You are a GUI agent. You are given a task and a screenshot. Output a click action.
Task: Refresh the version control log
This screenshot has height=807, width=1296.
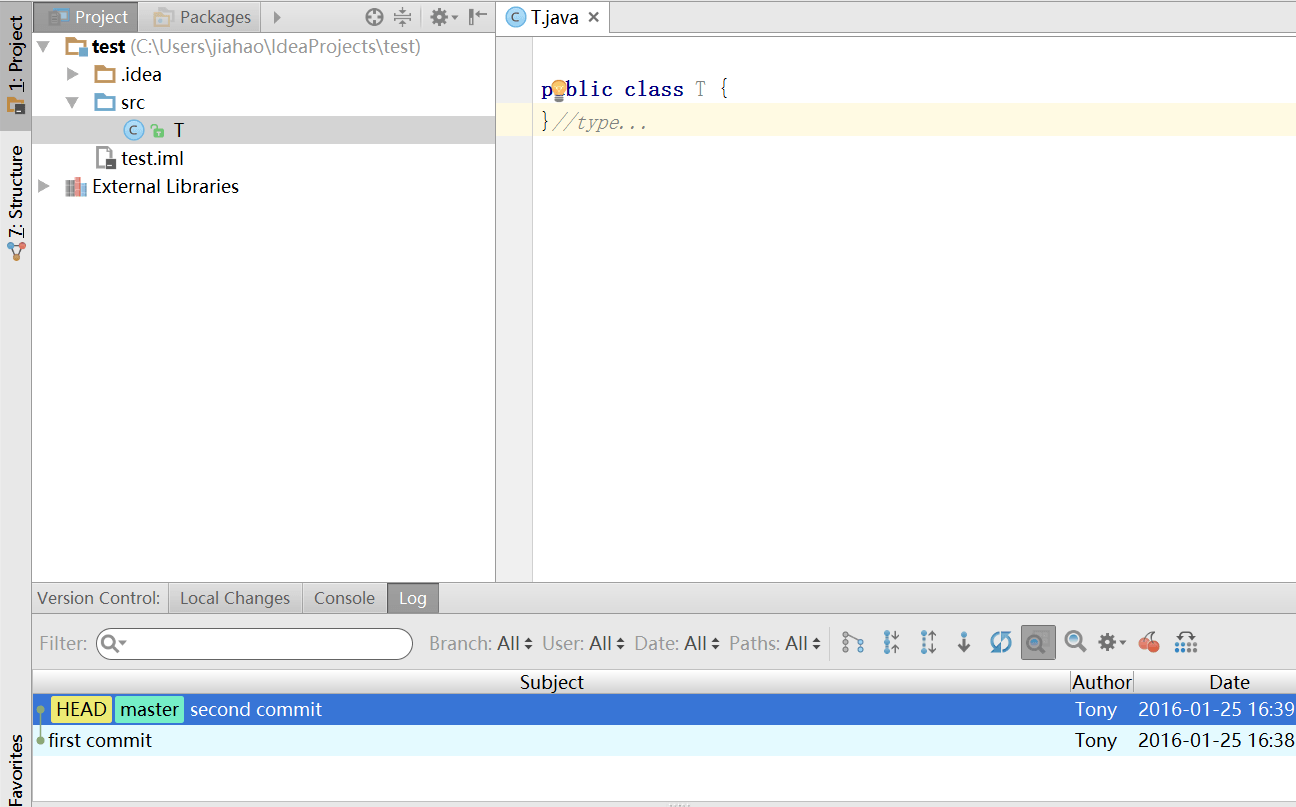click(x=1001, y=642)
